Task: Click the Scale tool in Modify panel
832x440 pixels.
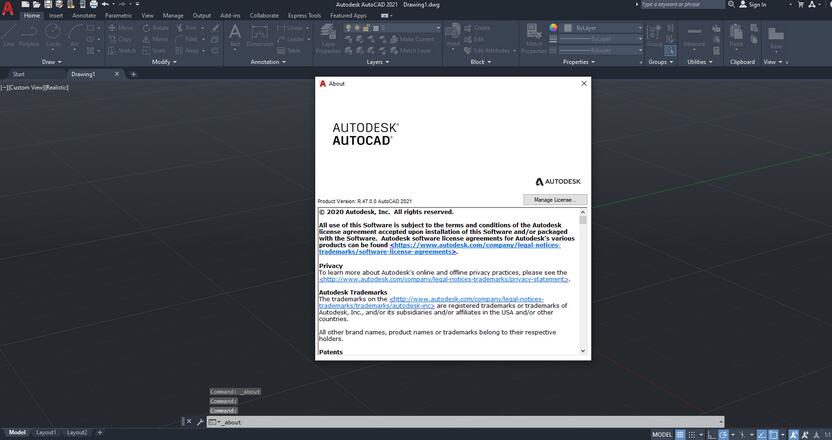Action: 154,51
